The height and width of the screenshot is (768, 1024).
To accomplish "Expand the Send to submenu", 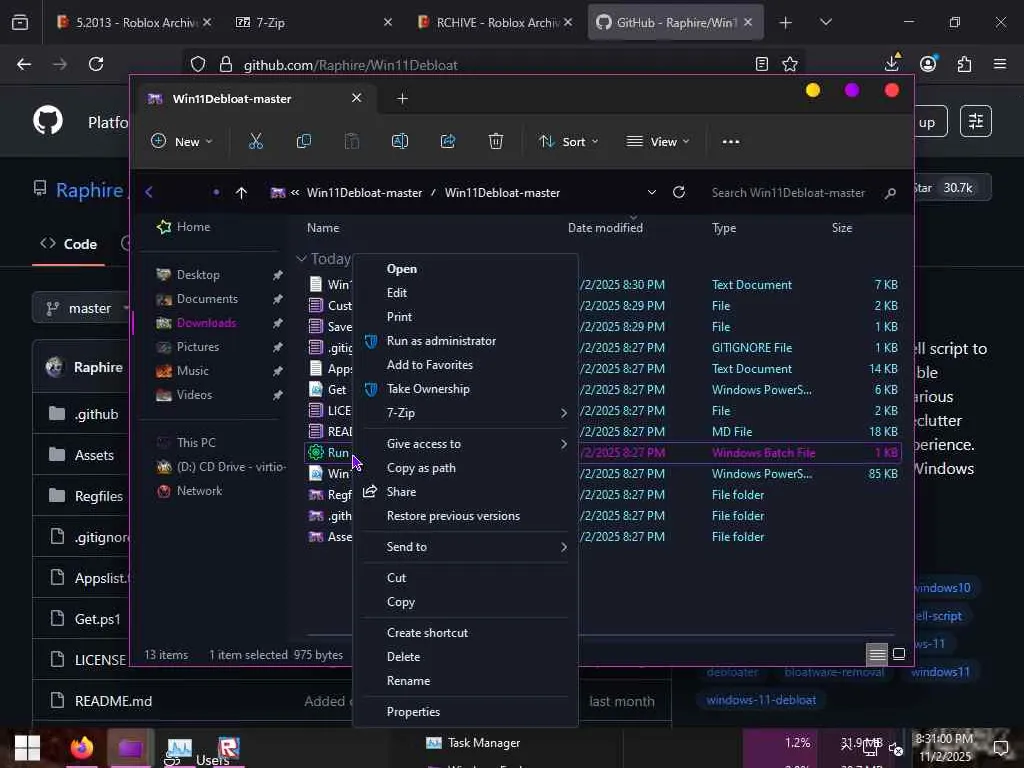I will point(466,547).
